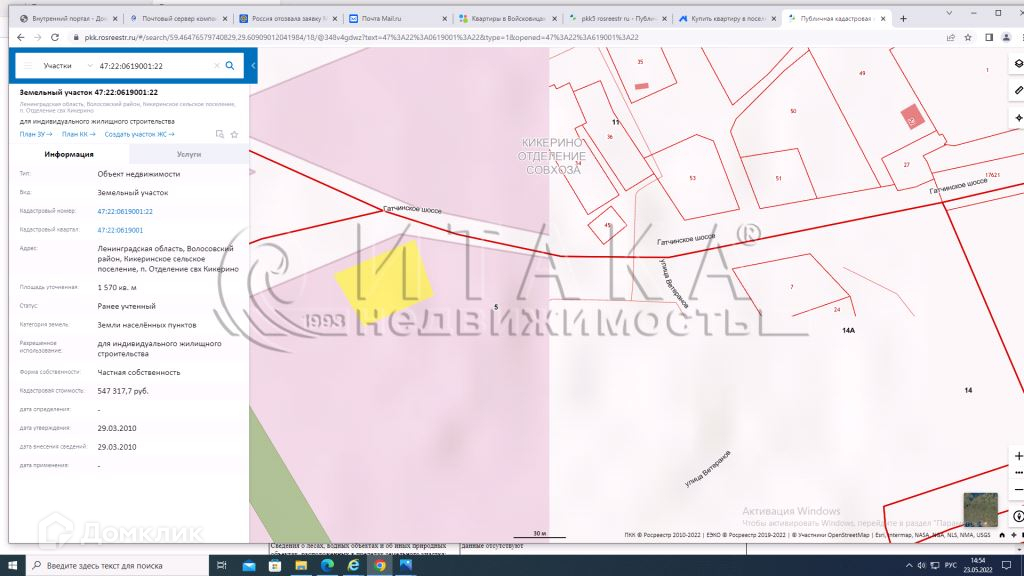Viewport: 1024px width, 576px height.
Task: Open Microsoft Edge from the taskbar
Action: pos(327,565)
